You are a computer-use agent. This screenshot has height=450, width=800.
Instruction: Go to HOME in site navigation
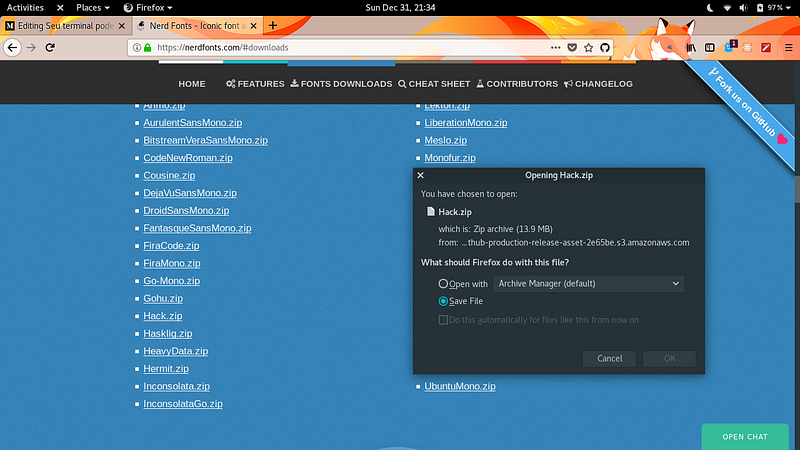click(192, 84)
